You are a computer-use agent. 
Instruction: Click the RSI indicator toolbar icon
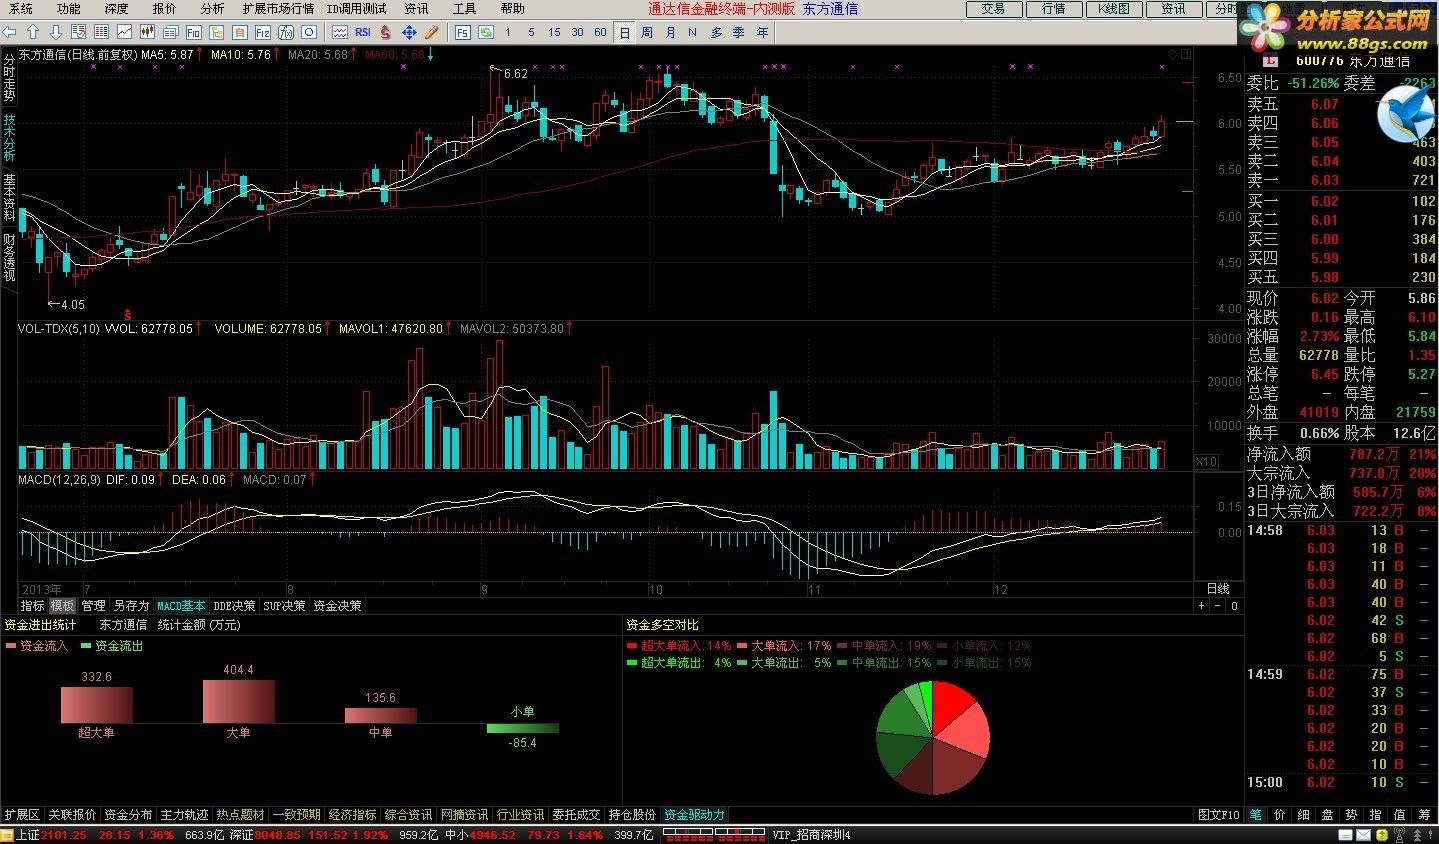[x=362, y=33]
